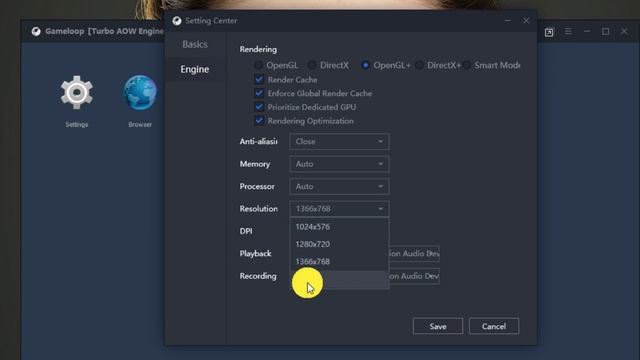
Task: Maximize the Gameloop main window
Action: click(x=605, y=31)
